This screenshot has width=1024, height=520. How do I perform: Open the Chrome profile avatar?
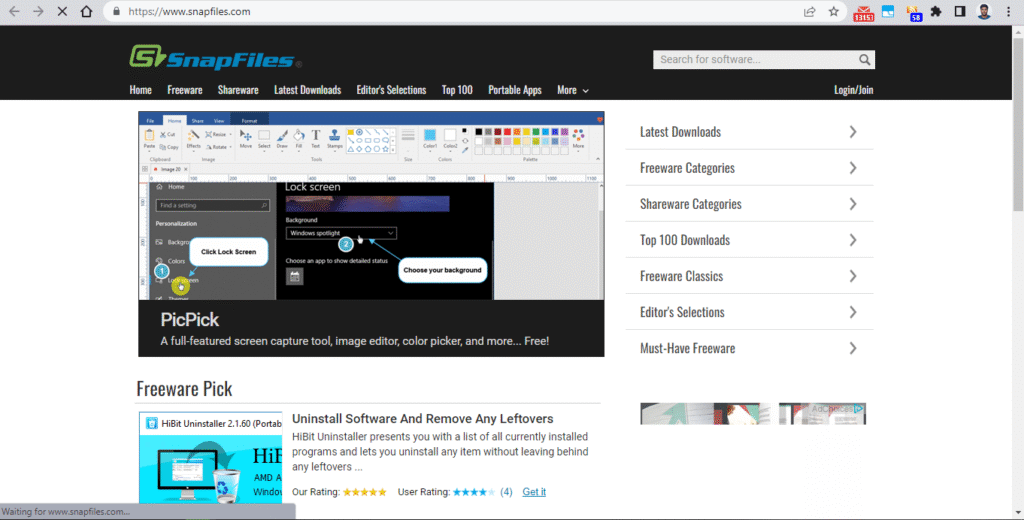click(x=984, y=12)
